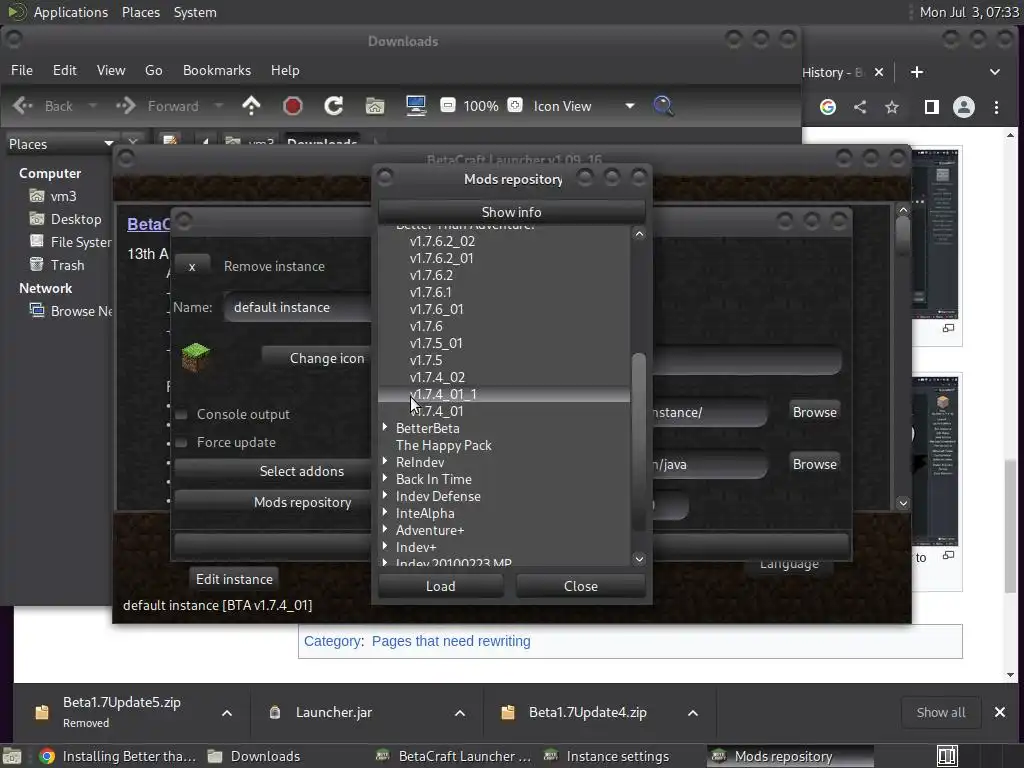Open the Help menu
This screenshot has width=1024, height=768.
pyautogui.click(x=285, y=70)
